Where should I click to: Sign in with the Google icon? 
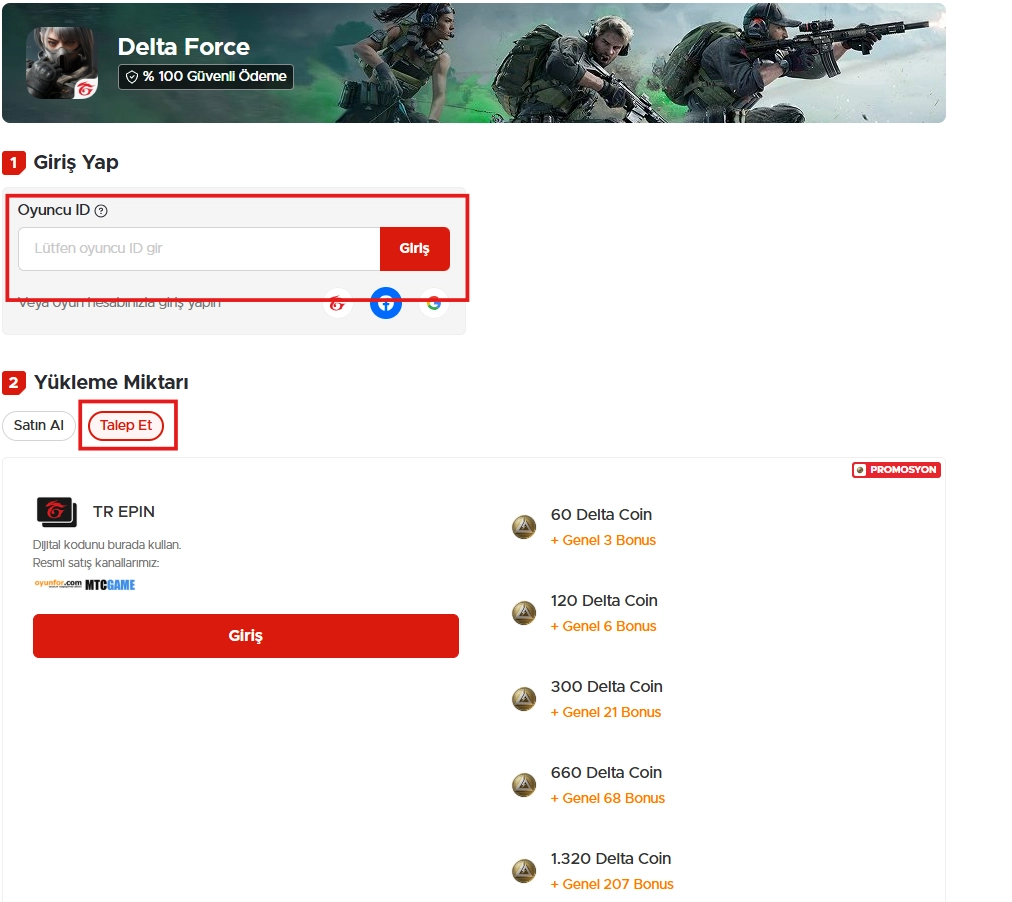pyautogui.click(x=434, y=303)
